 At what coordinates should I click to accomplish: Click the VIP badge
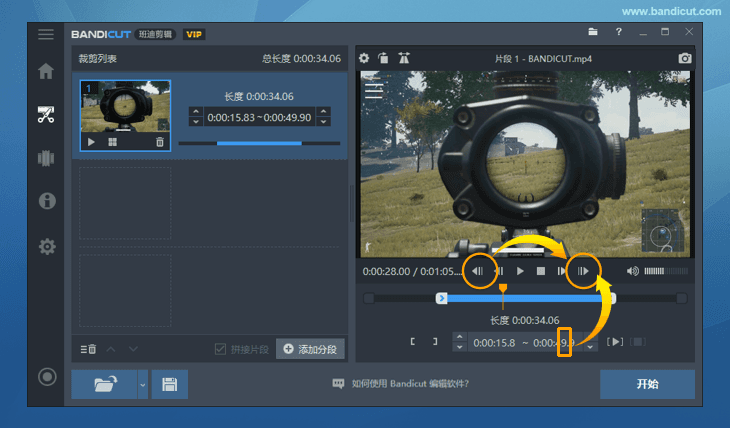[194, 34]
